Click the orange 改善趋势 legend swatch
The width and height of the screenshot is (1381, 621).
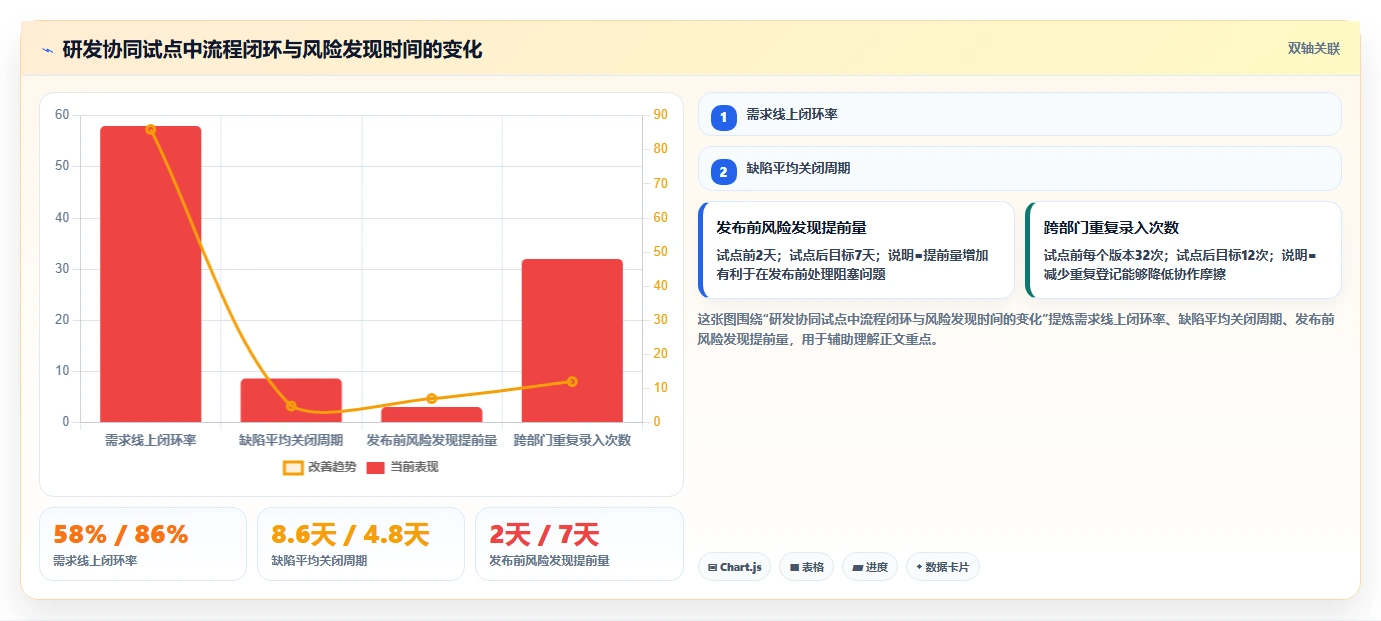(293, 467)
